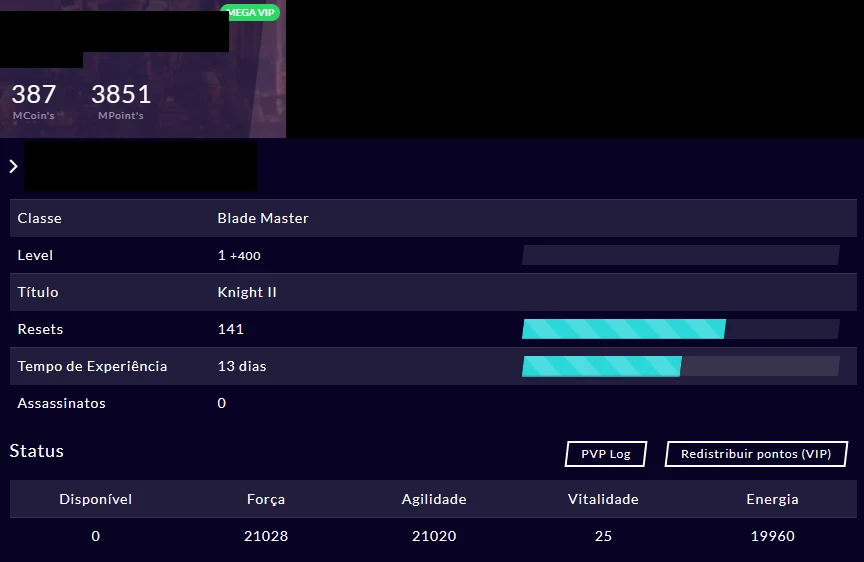Click the Disponível column header

pyautogui.click(x=95, y=499)
